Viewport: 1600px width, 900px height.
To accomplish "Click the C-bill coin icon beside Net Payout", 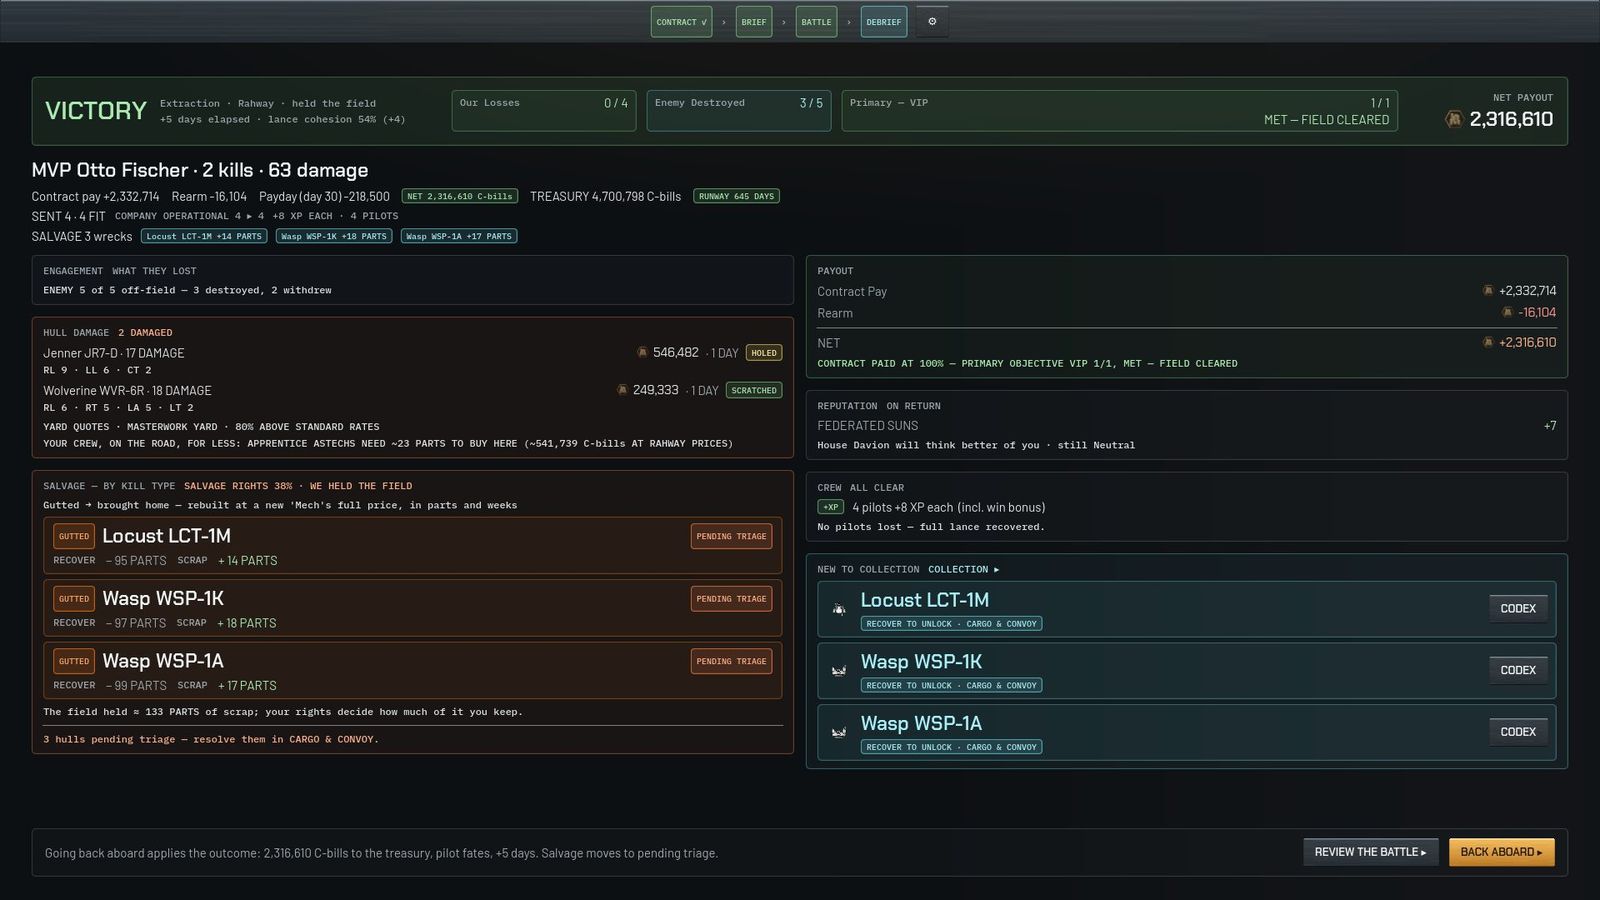I will point(1454,119).
